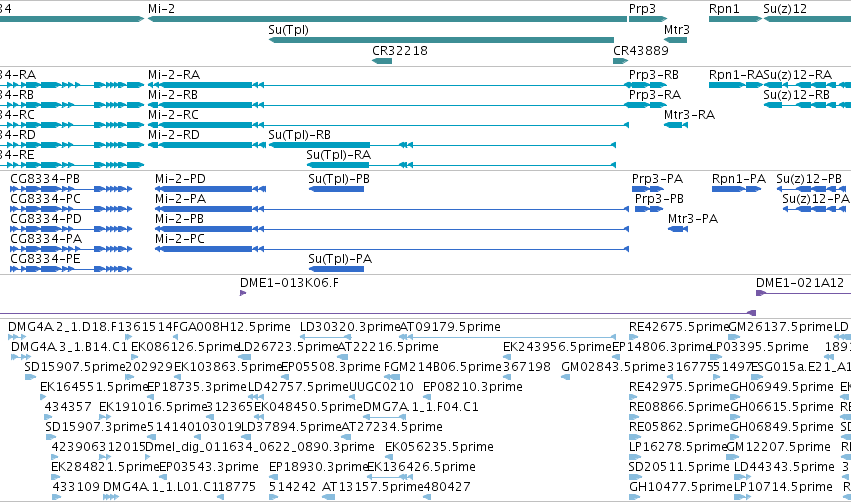Click the GM02843.5prime EST label
The image size is (851, 502).
[x=613, y=367]
